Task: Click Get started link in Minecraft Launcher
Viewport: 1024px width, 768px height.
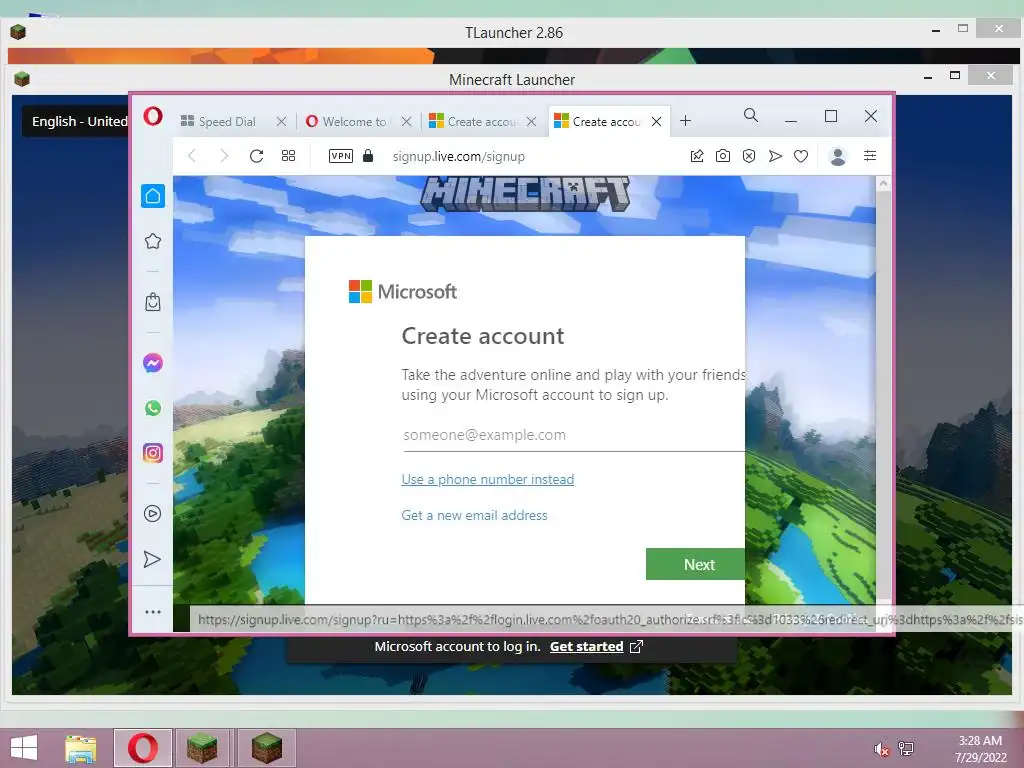Action: (586, 647)
